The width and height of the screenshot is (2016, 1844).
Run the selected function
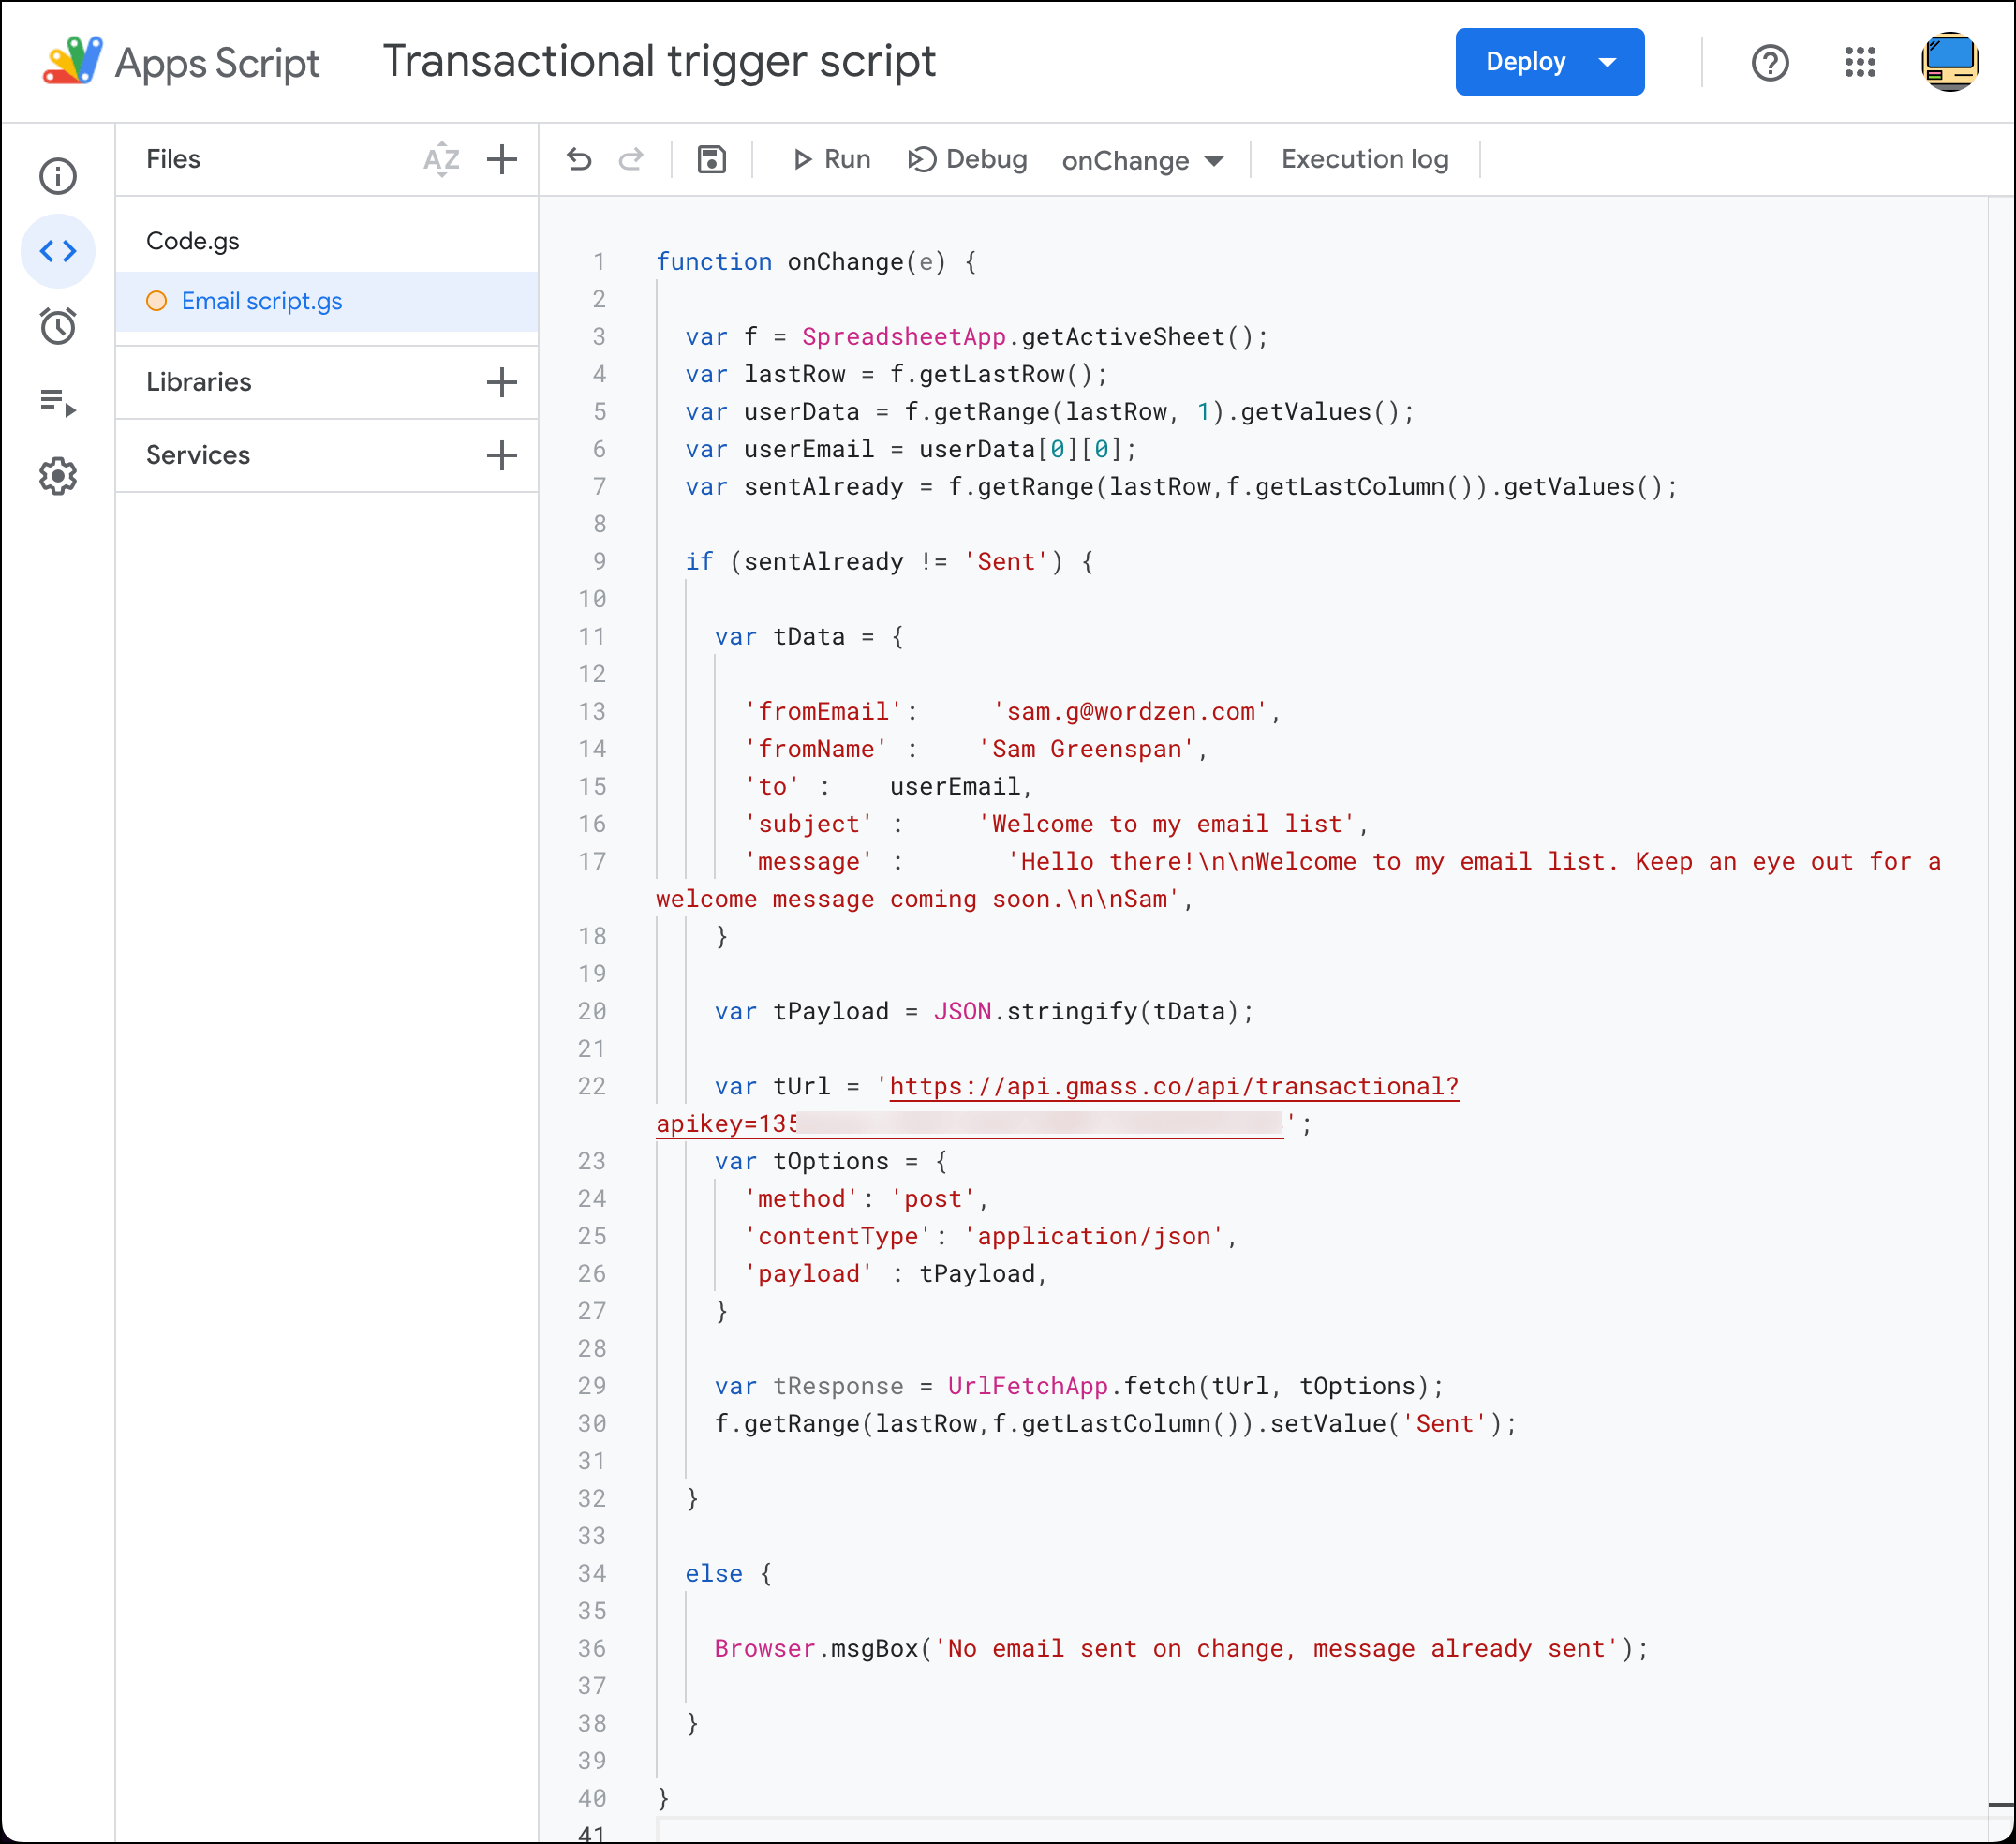click(831, 159)
